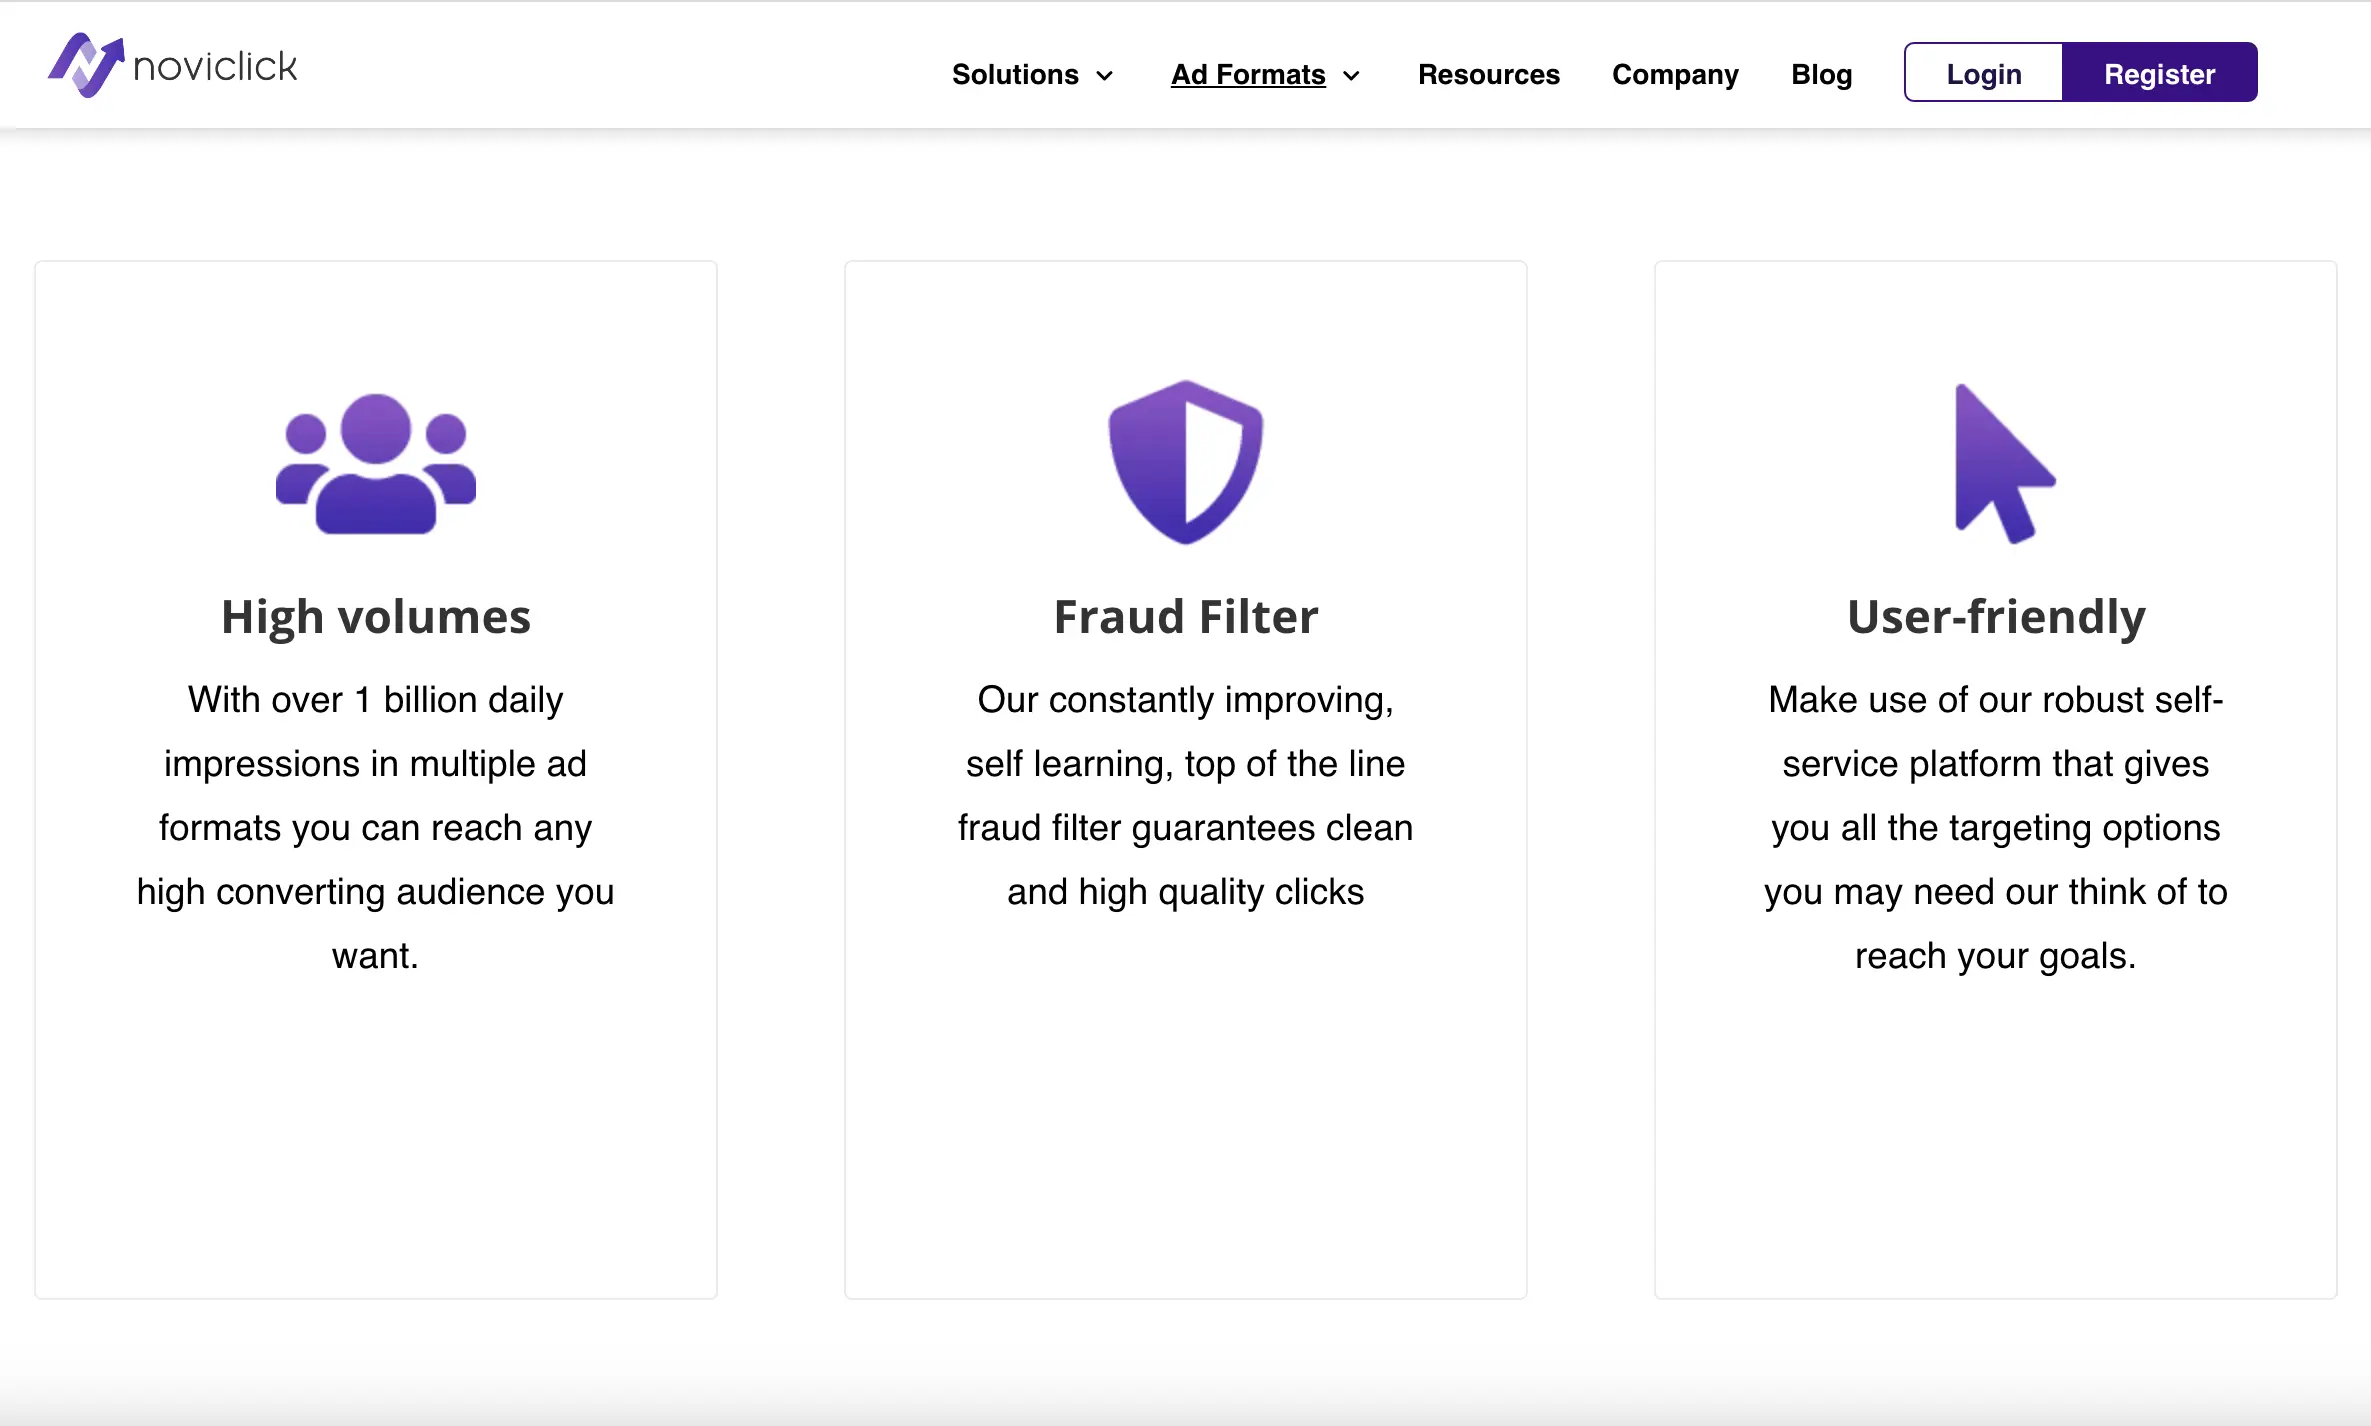This screenshot has width=2371, height=1426.
Task: Click the User-friendly heading
Action: [x=1996, y=617]
